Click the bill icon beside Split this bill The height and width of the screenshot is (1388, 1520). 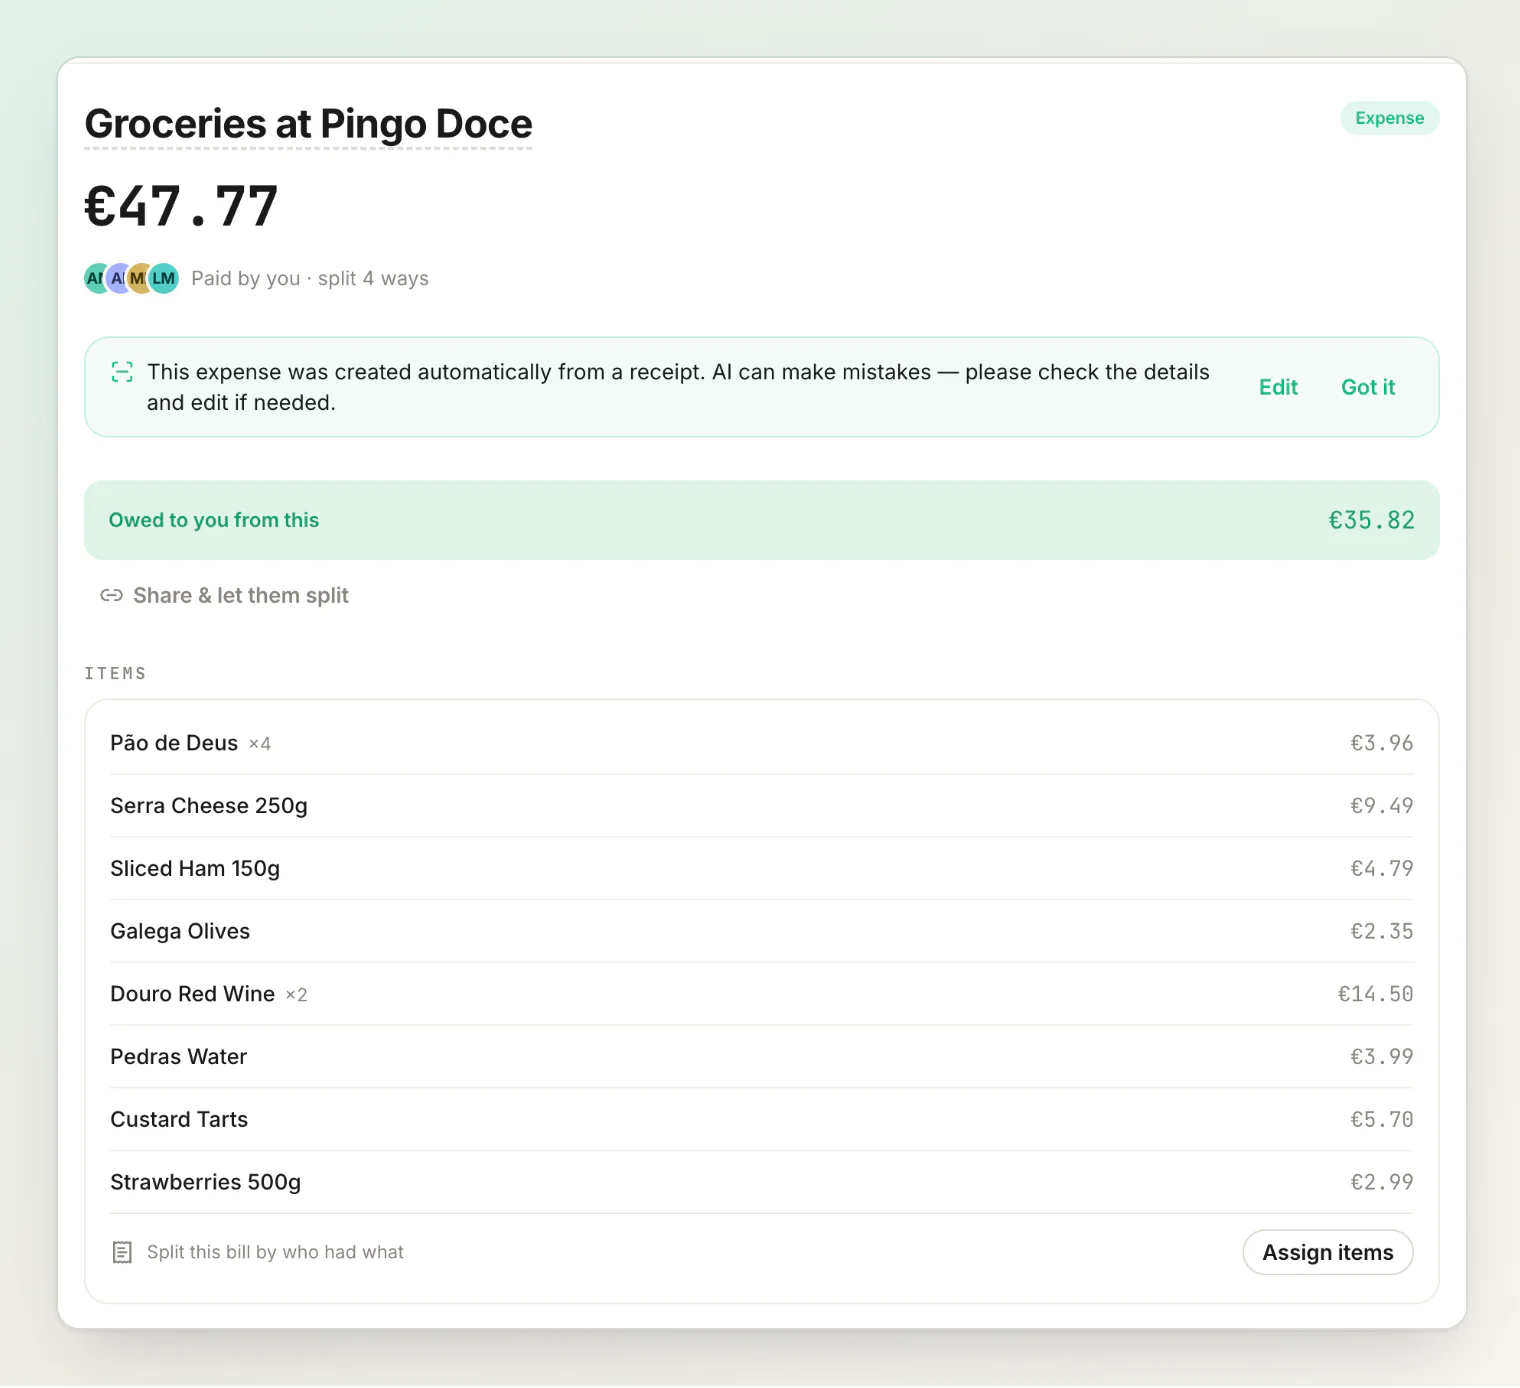pos(122,1252)
